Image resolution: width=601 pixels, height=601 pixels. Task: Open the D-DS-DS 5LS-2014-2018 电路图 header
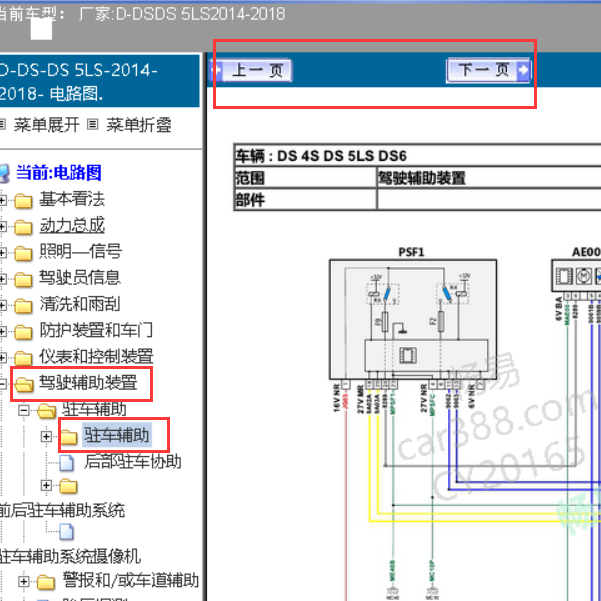tap(100, 81)
